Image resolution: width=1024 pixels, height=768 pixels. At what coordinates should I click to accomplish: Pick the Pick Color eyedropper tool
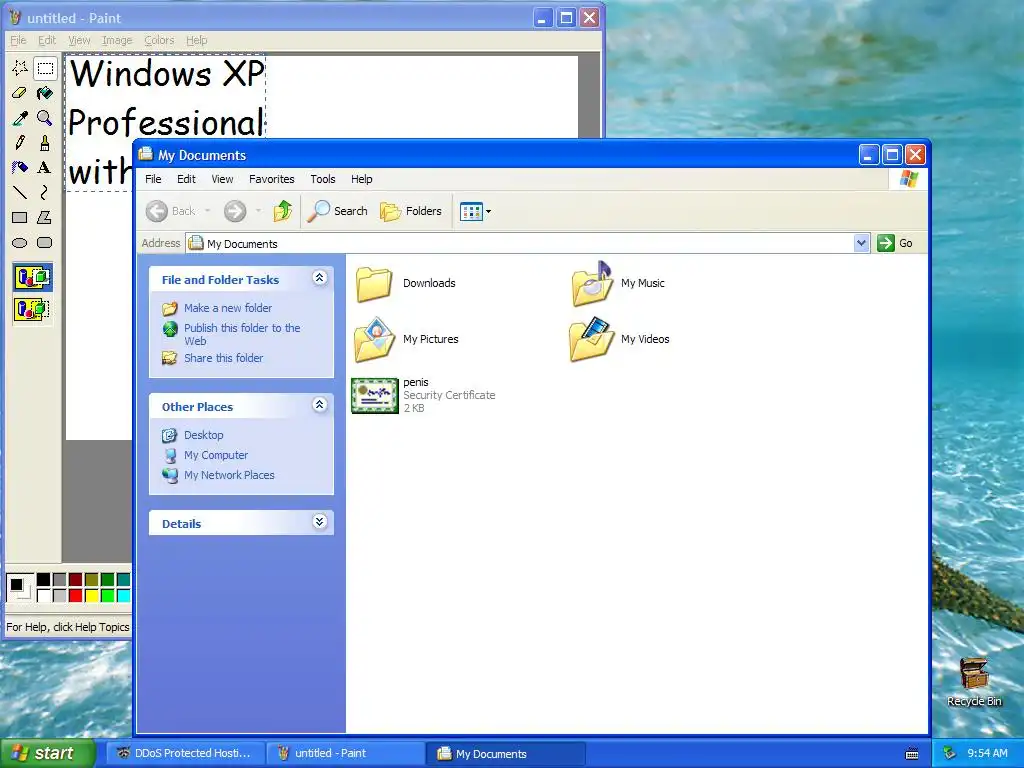20,118
